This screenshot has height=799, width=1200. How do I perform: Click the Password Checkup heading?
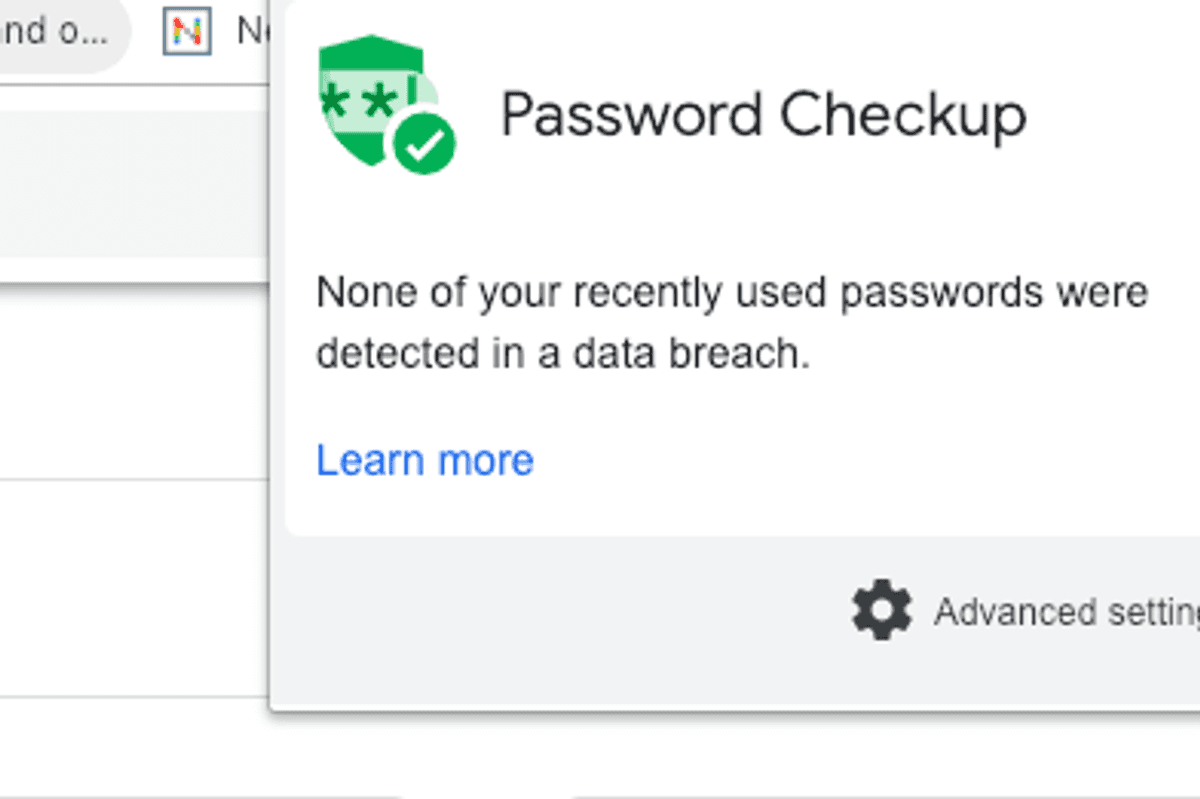pos(765,113)
